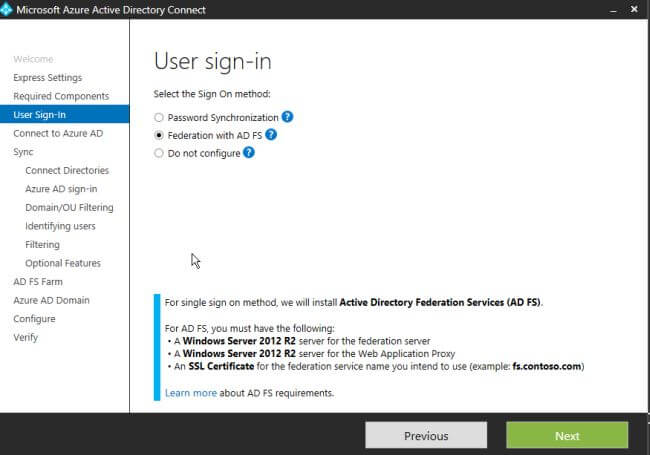Click the Azure AD Connect title bar logo

coord(6,10)
